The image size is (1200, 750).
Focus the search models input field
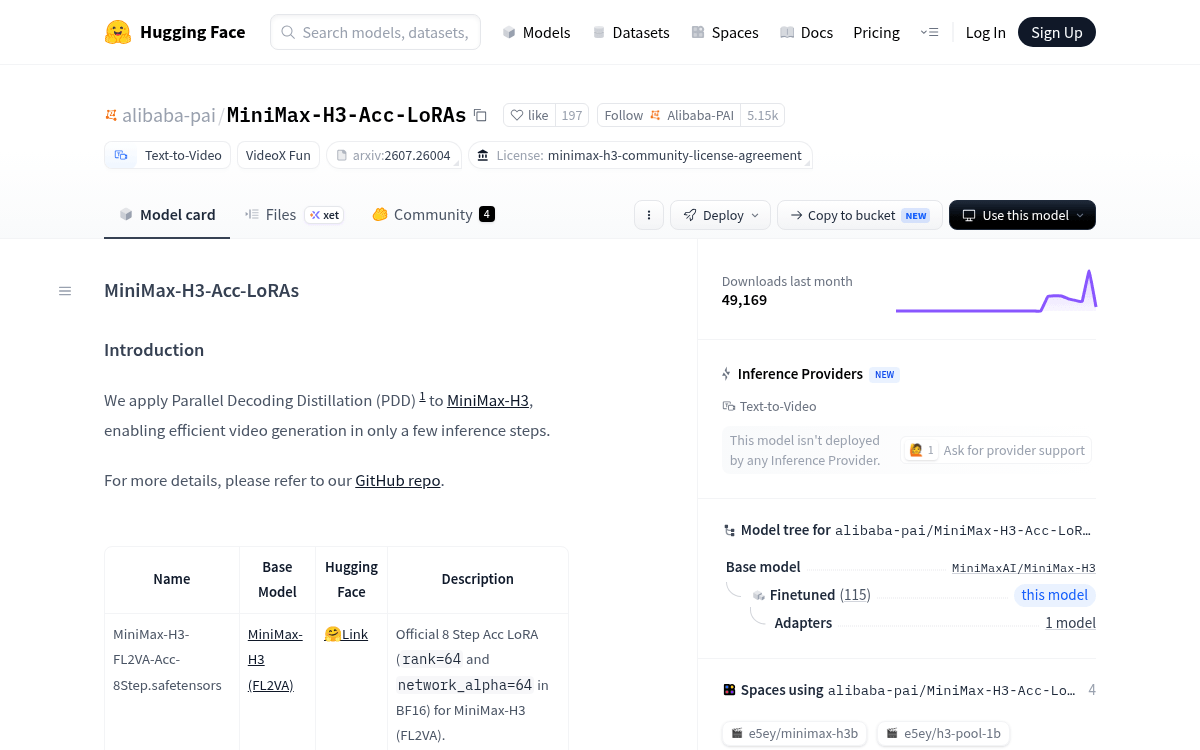[375, 32]
